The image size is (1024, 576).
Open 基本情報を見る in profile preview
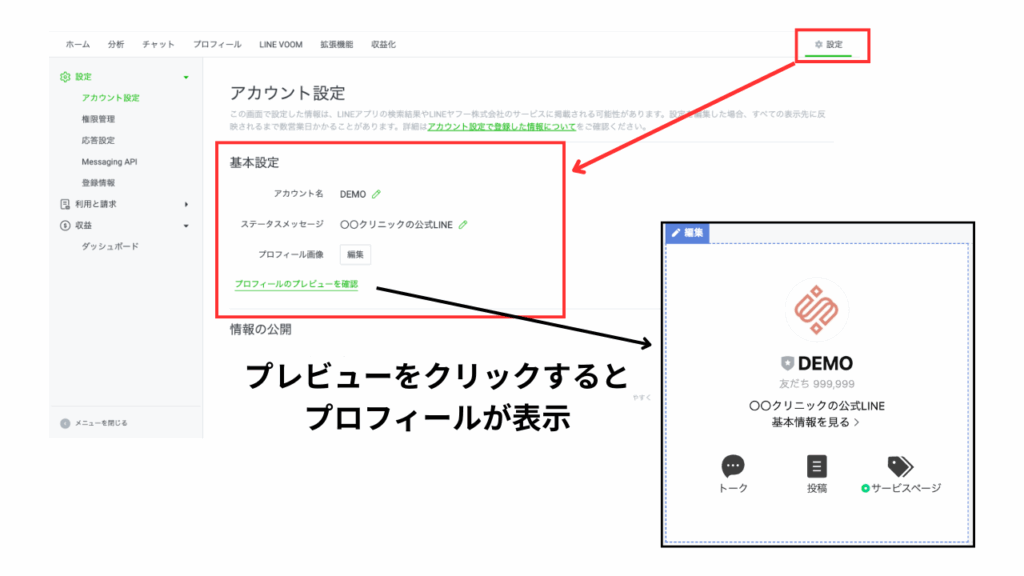816,423
